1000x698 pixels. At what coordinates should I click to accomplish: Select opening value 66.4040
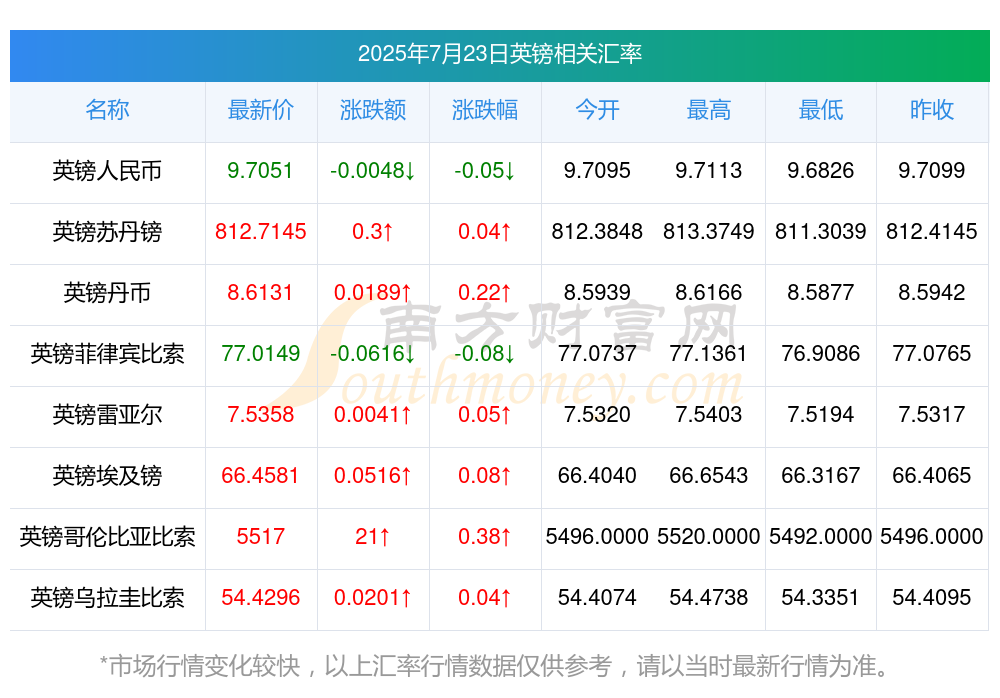[597, 475]
